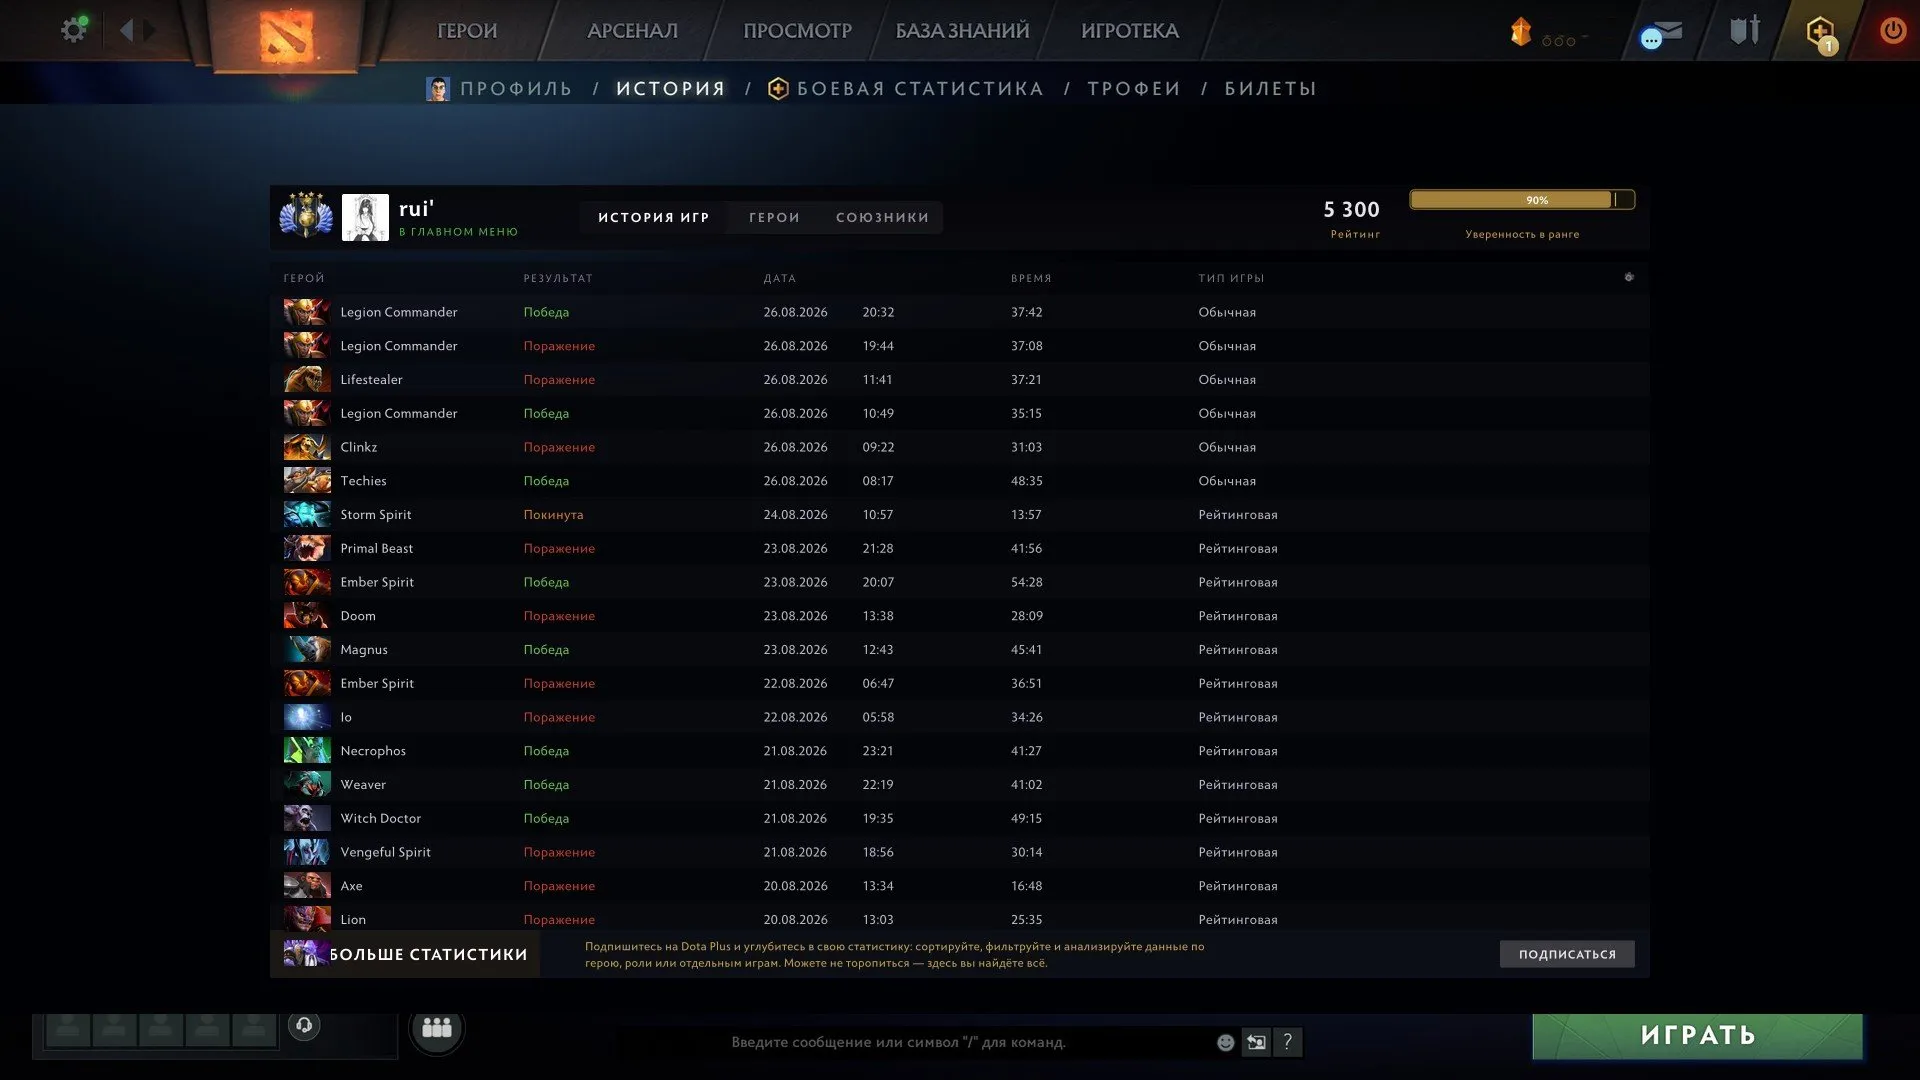
Task: Open the Techies match row
Action: pos(959,481)
